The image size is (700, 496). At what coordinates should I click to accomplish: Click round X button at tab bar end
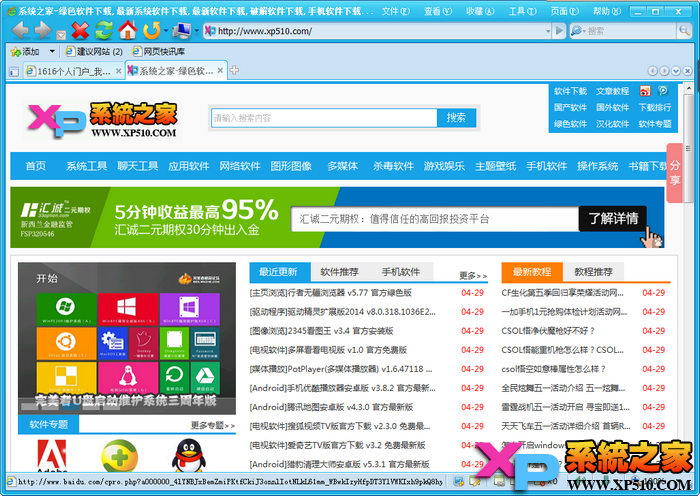tap(688, 71)
